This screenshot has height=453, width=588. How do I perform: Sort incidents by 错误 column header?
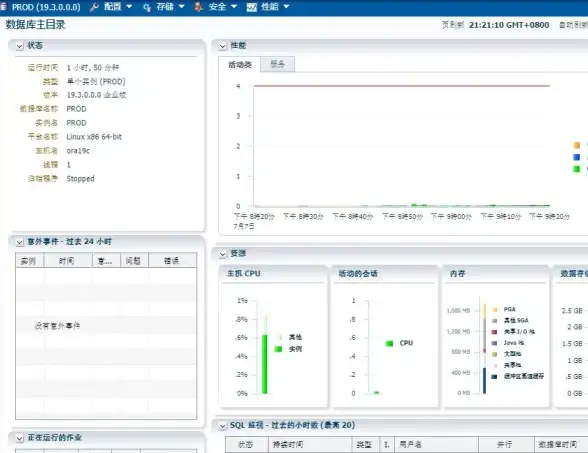pos(172,261)
